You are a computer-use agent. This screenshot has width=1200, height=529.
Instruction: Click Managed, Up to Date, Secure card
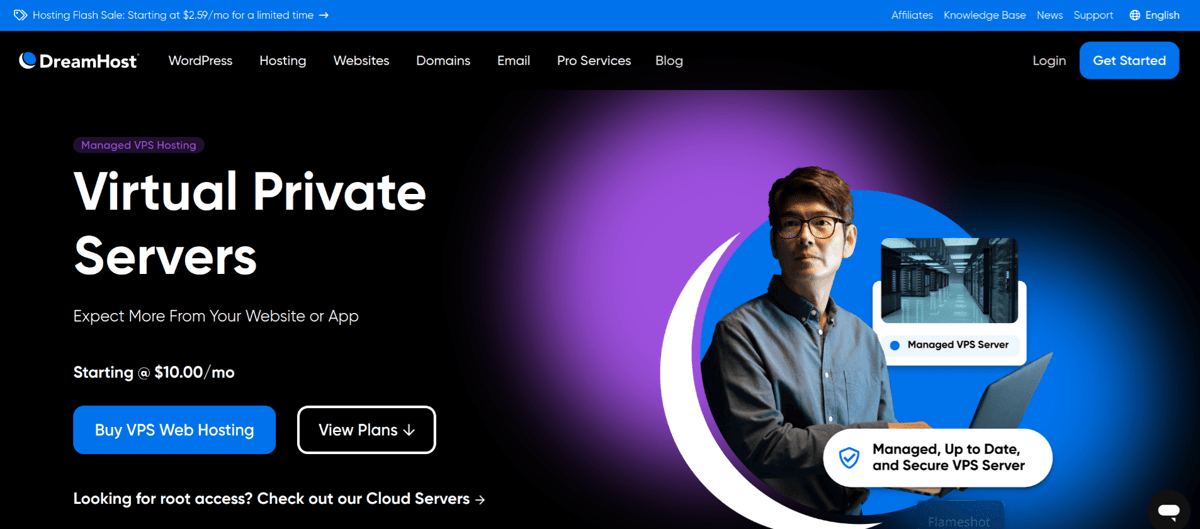tap(938, 458)
